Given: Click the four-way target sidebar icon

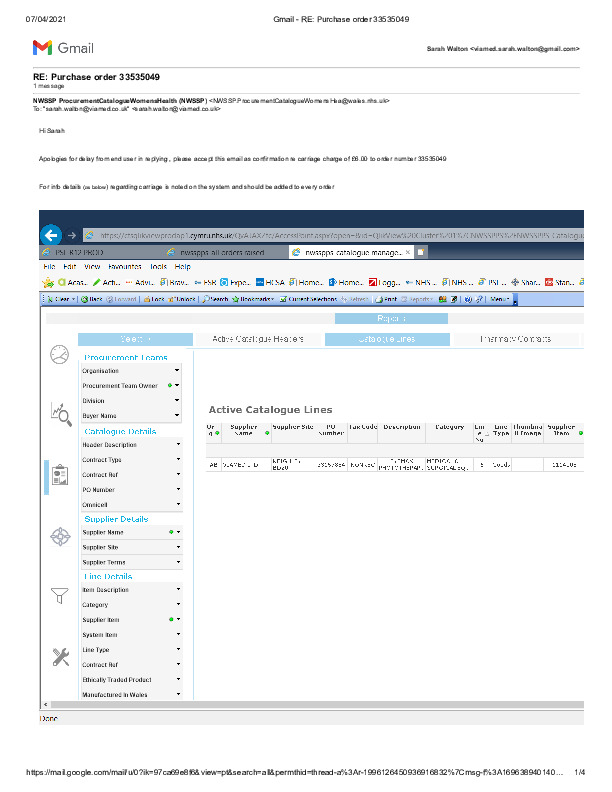Looking at the screenshot, I should (x=59, y=535).
